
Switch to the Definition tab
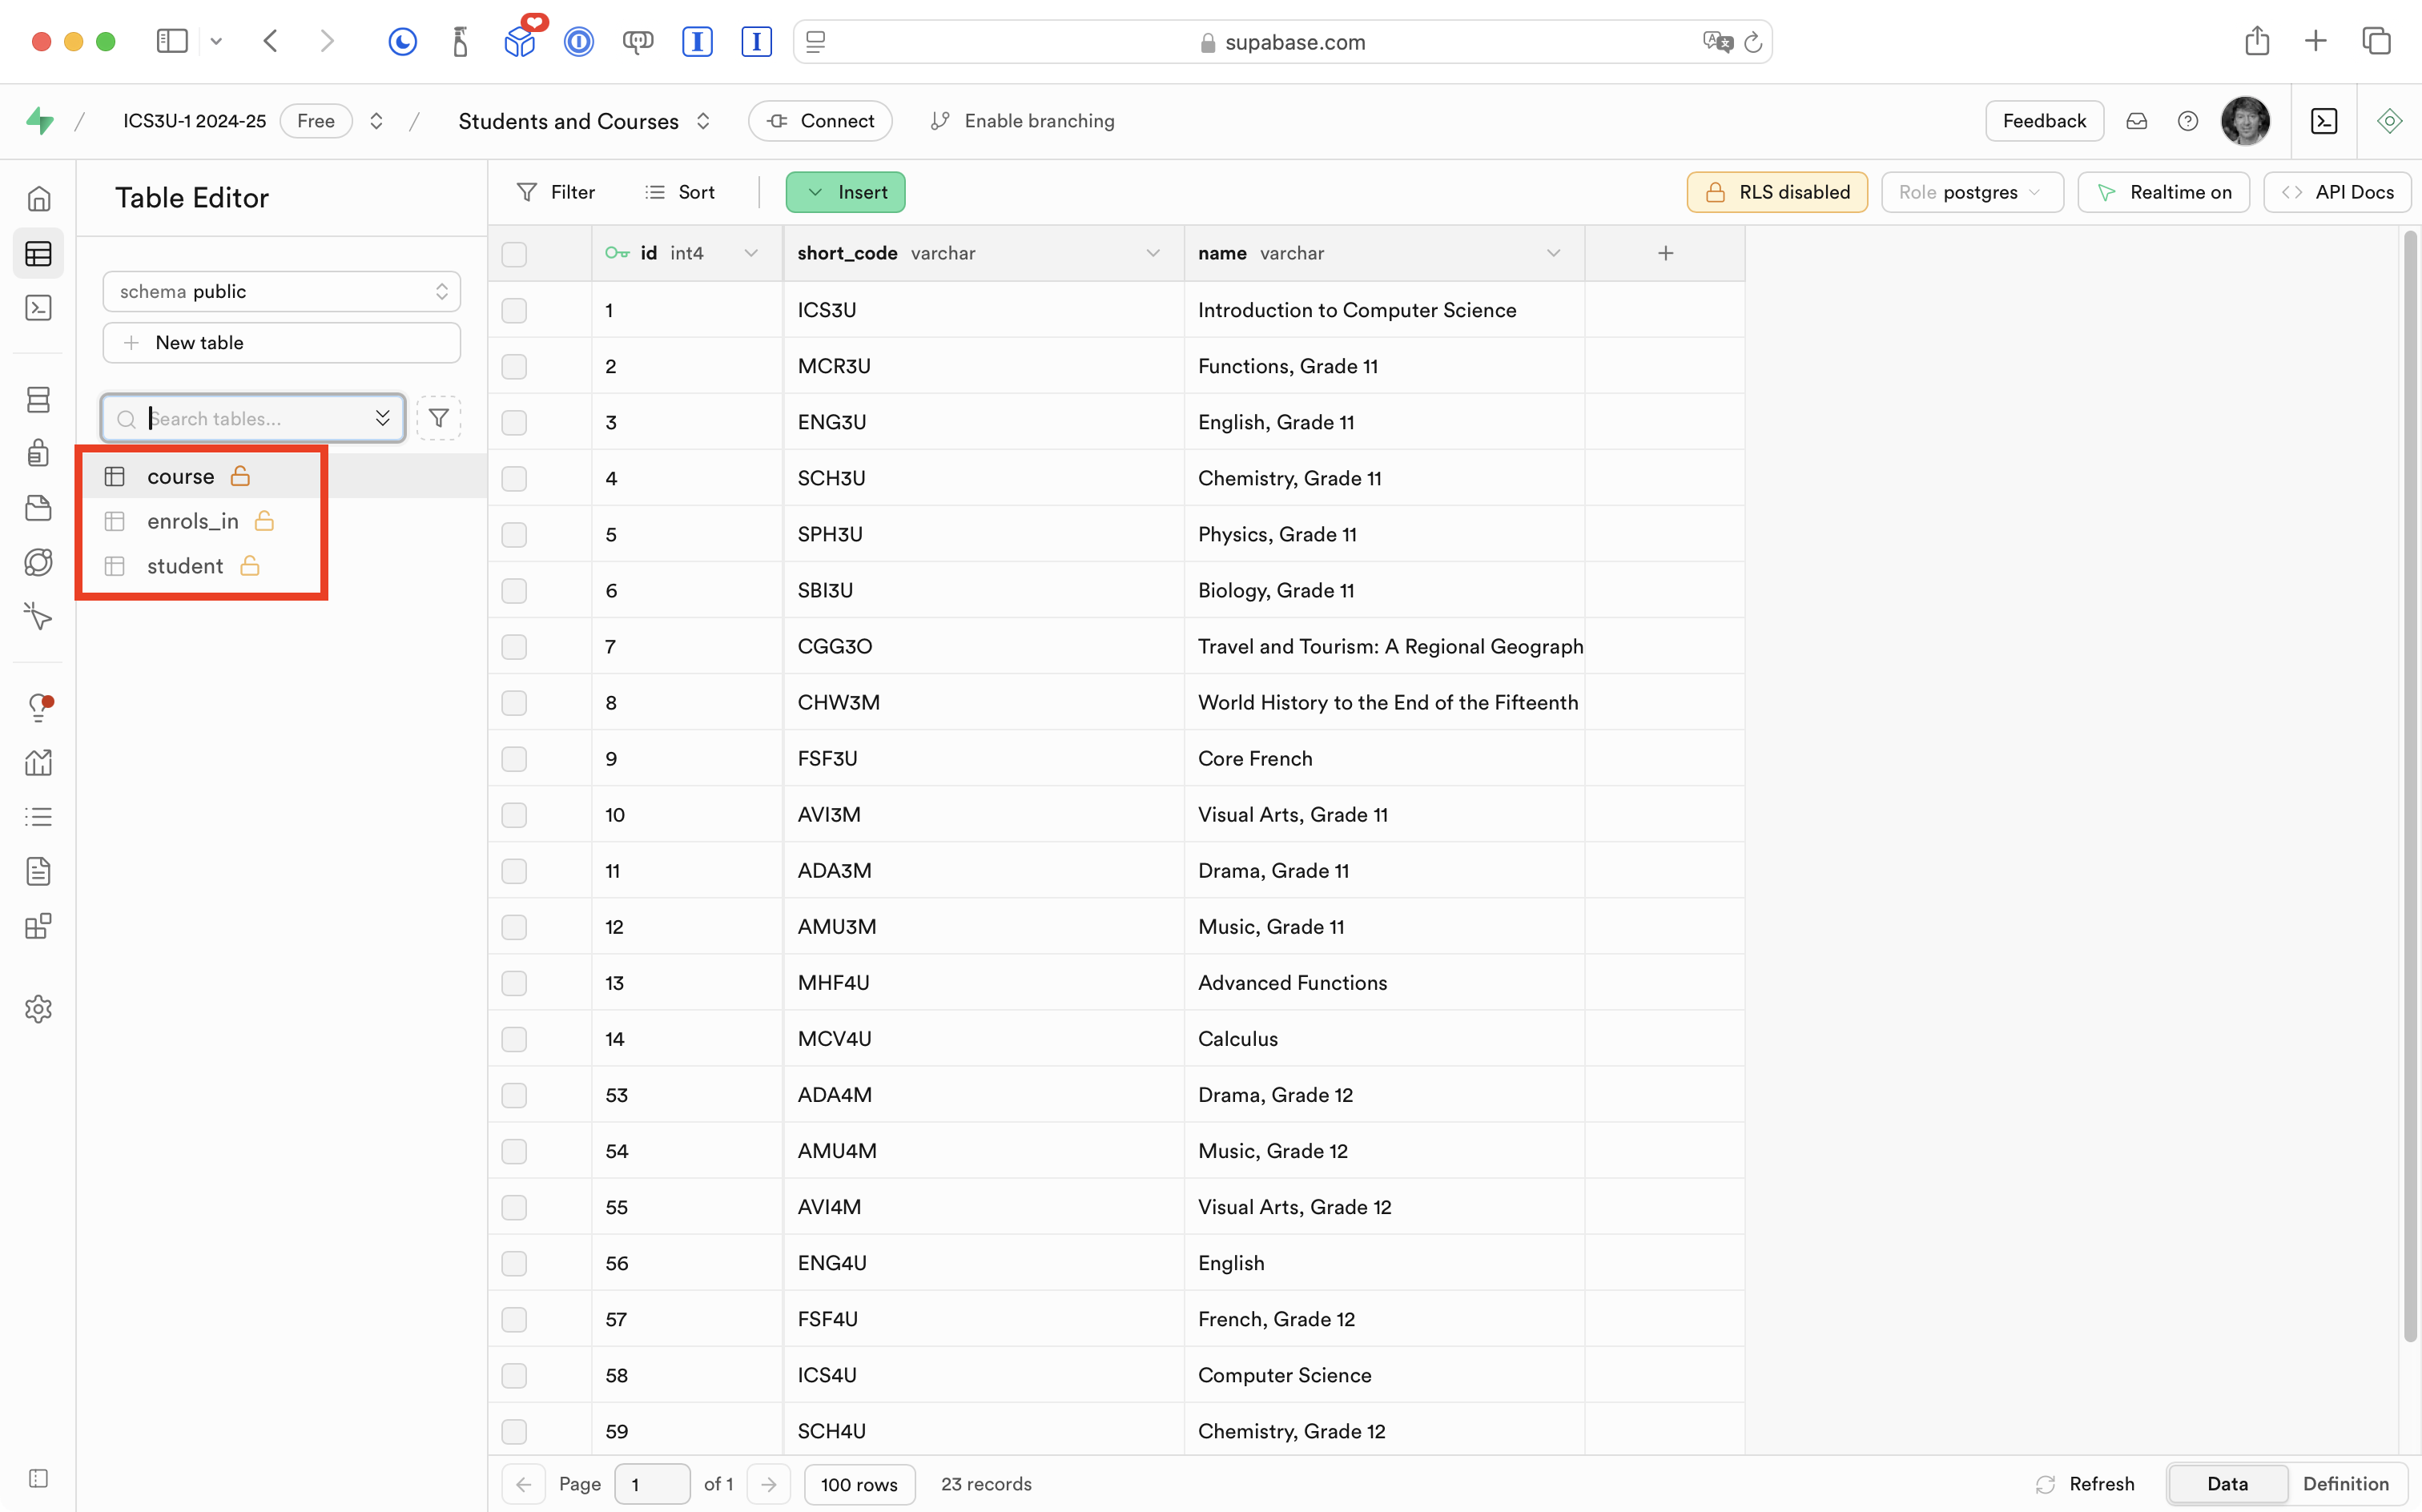2345,1484
